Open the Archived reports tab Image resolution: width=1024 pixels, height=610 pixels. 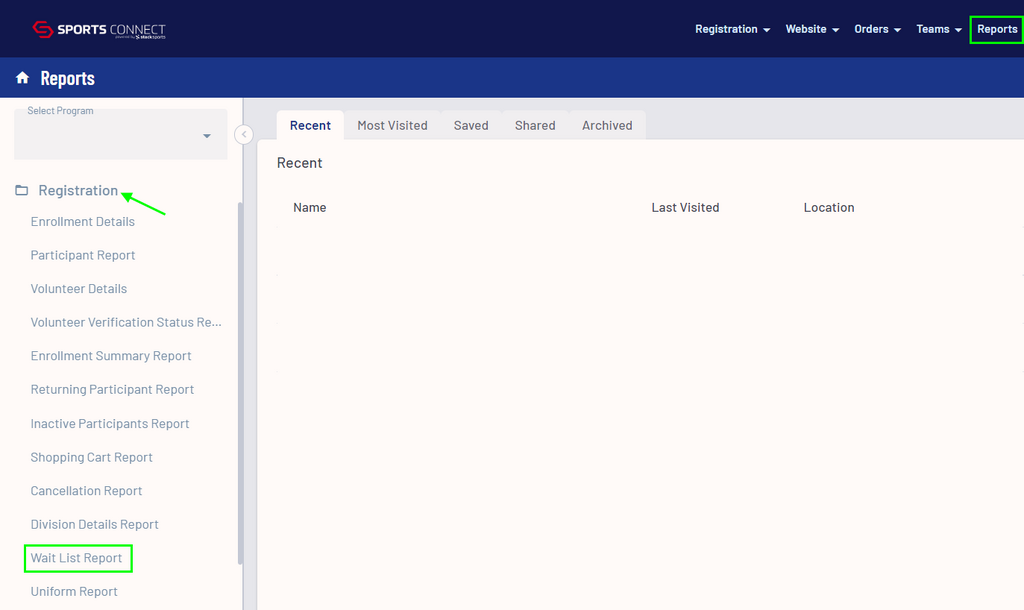[x=607, y=125]
